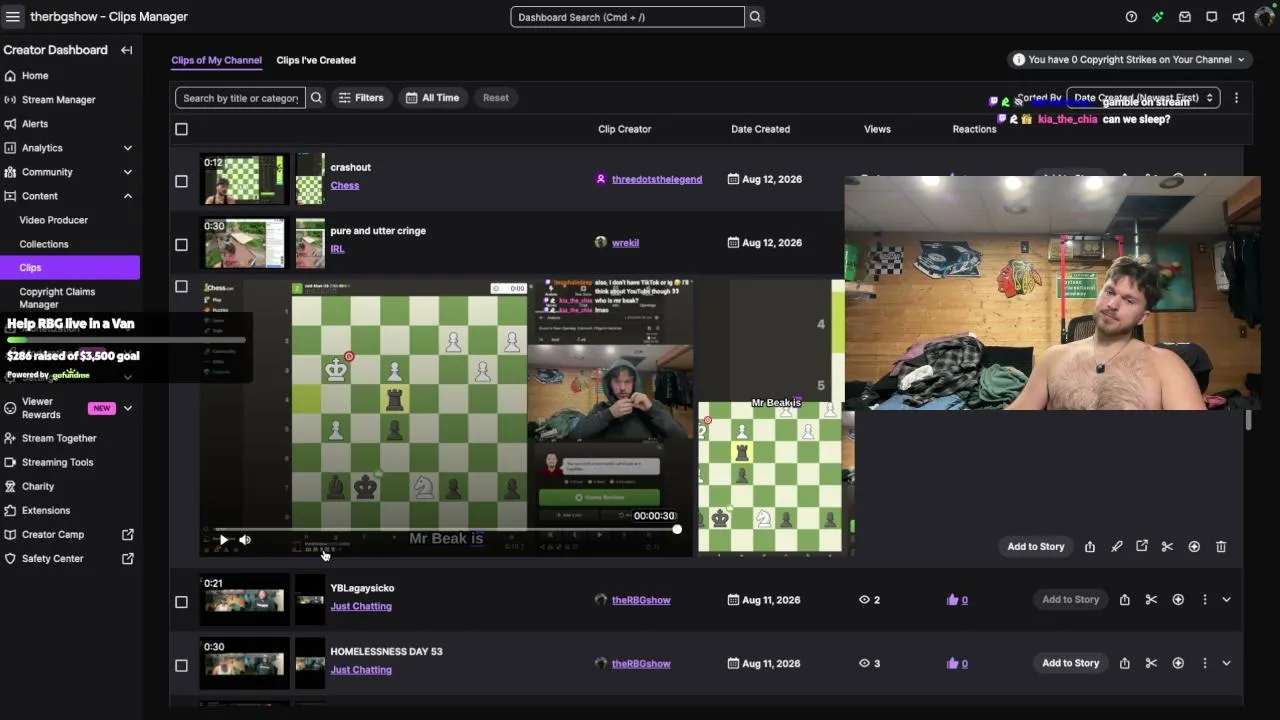Open the green sparkle icon in top bar
This screenshot has width=1280, height=720.
tap(1158, 17)
